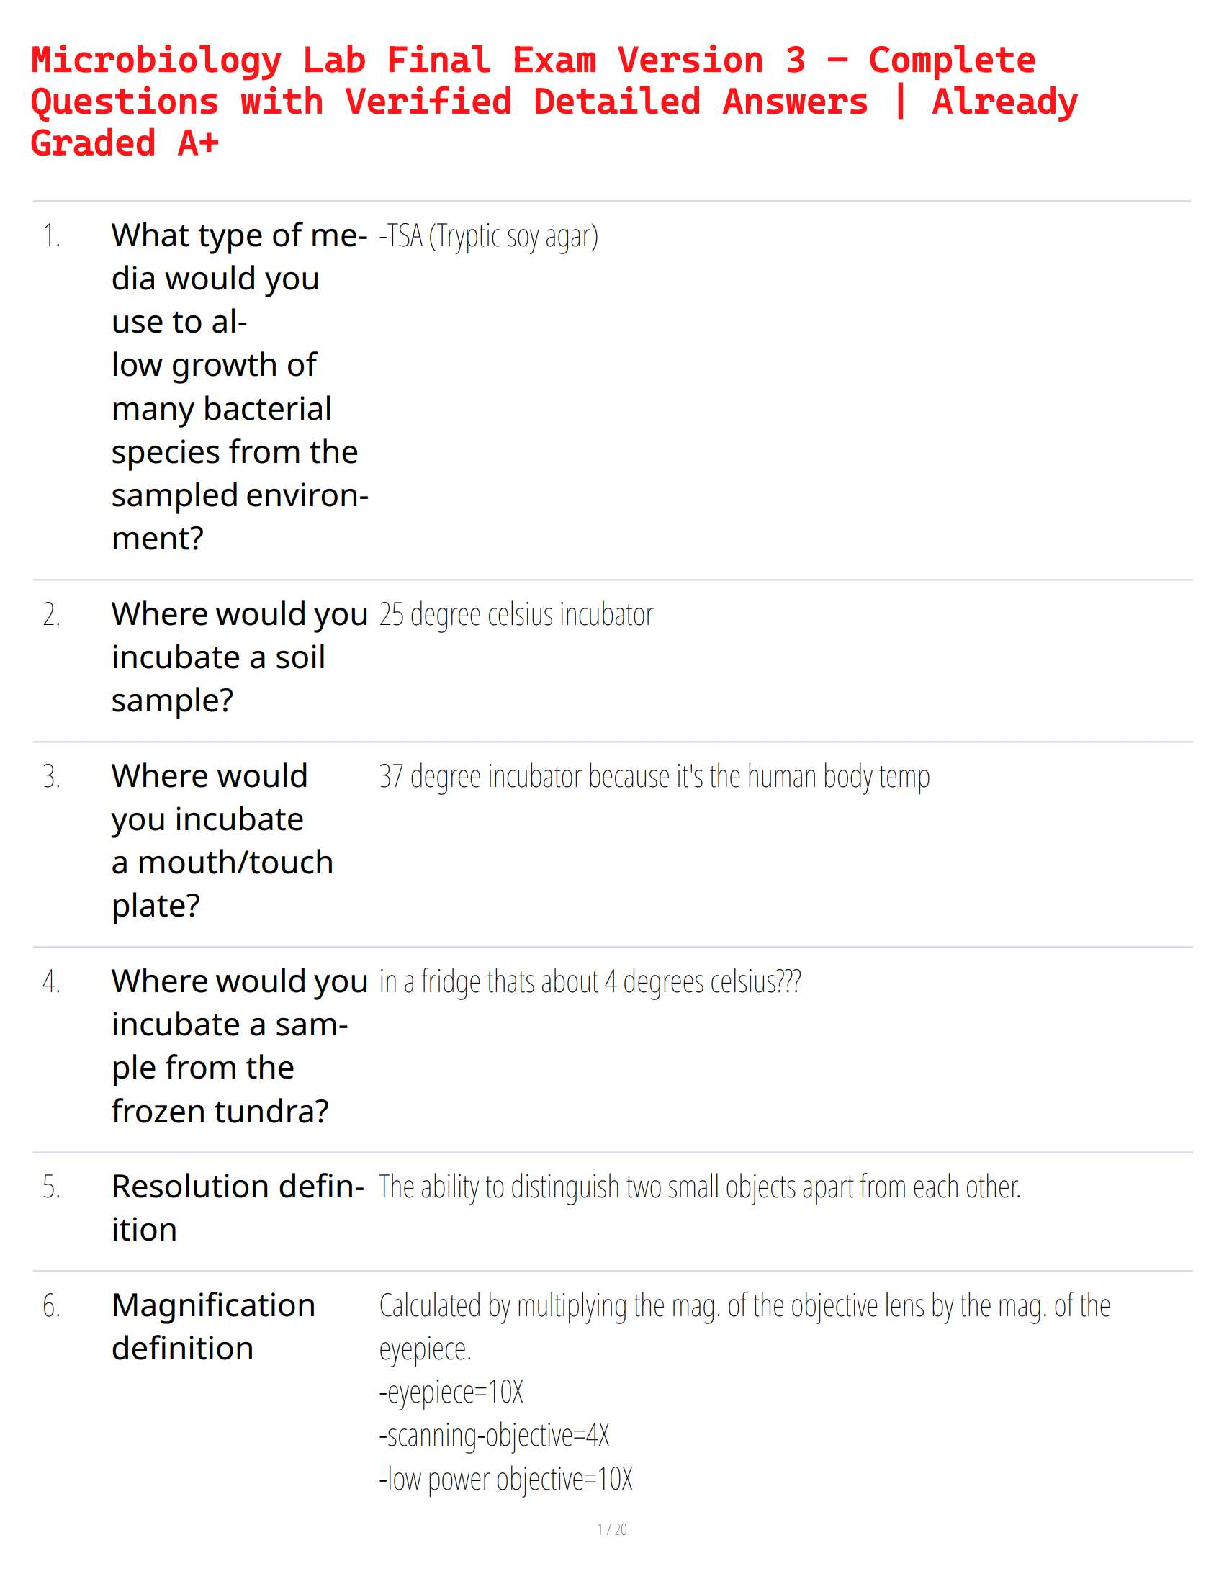Select the soil sample incubation question
The width and height of the screenshot is (1224, 1584).
pyautogui.click(x=239, y=657)
